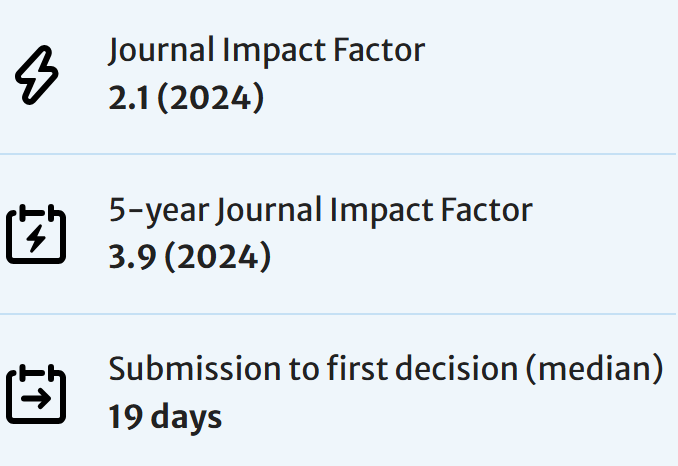Click the lightning bolt Impact Factor icon
Image resolution: width=678 pixels, height=466 pixels.
tap(36, 76)
